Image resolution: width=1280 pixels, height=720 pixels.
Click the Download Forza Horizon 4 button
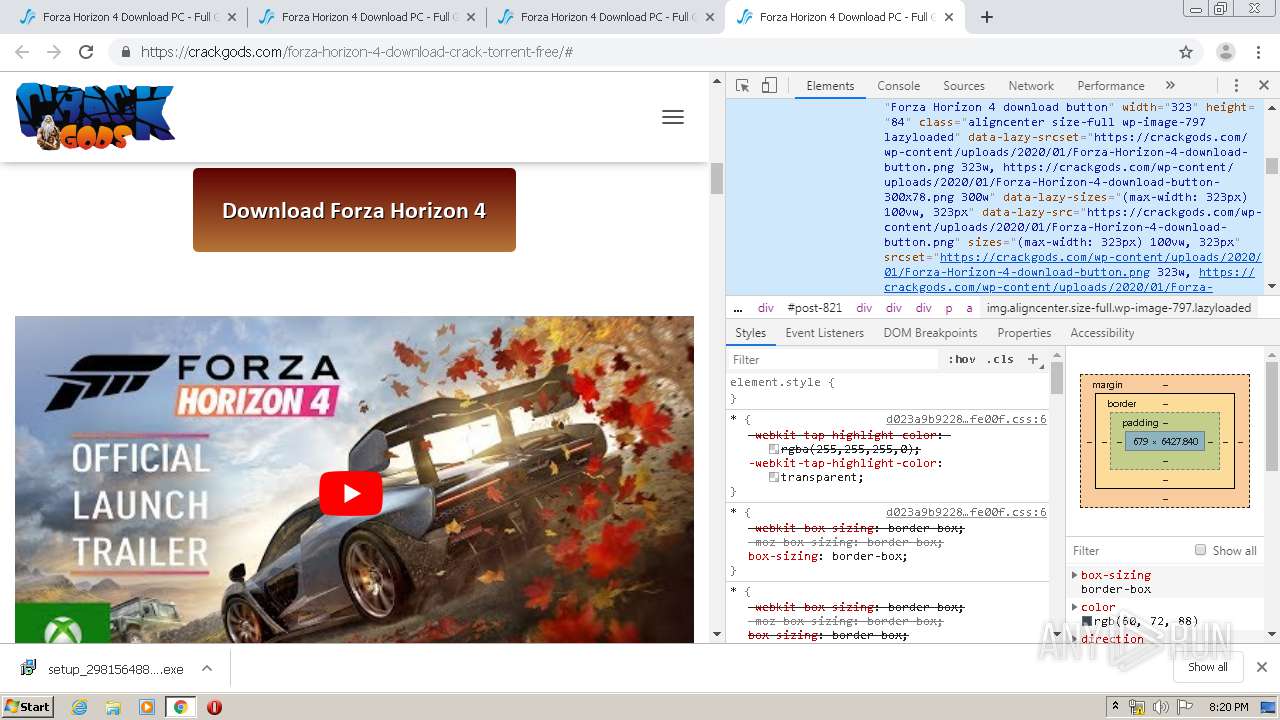click(x=354, y=210)
